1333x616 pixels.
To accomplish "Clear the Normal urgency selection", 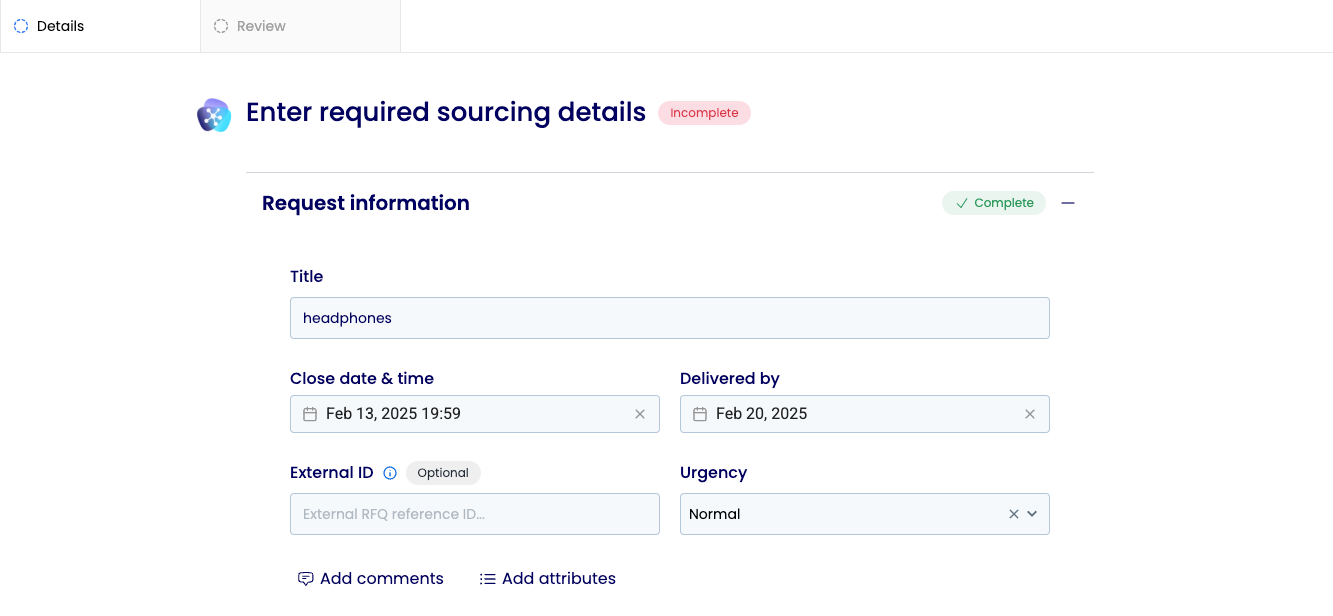I will pyautogui.click(x=1014, y=514).
